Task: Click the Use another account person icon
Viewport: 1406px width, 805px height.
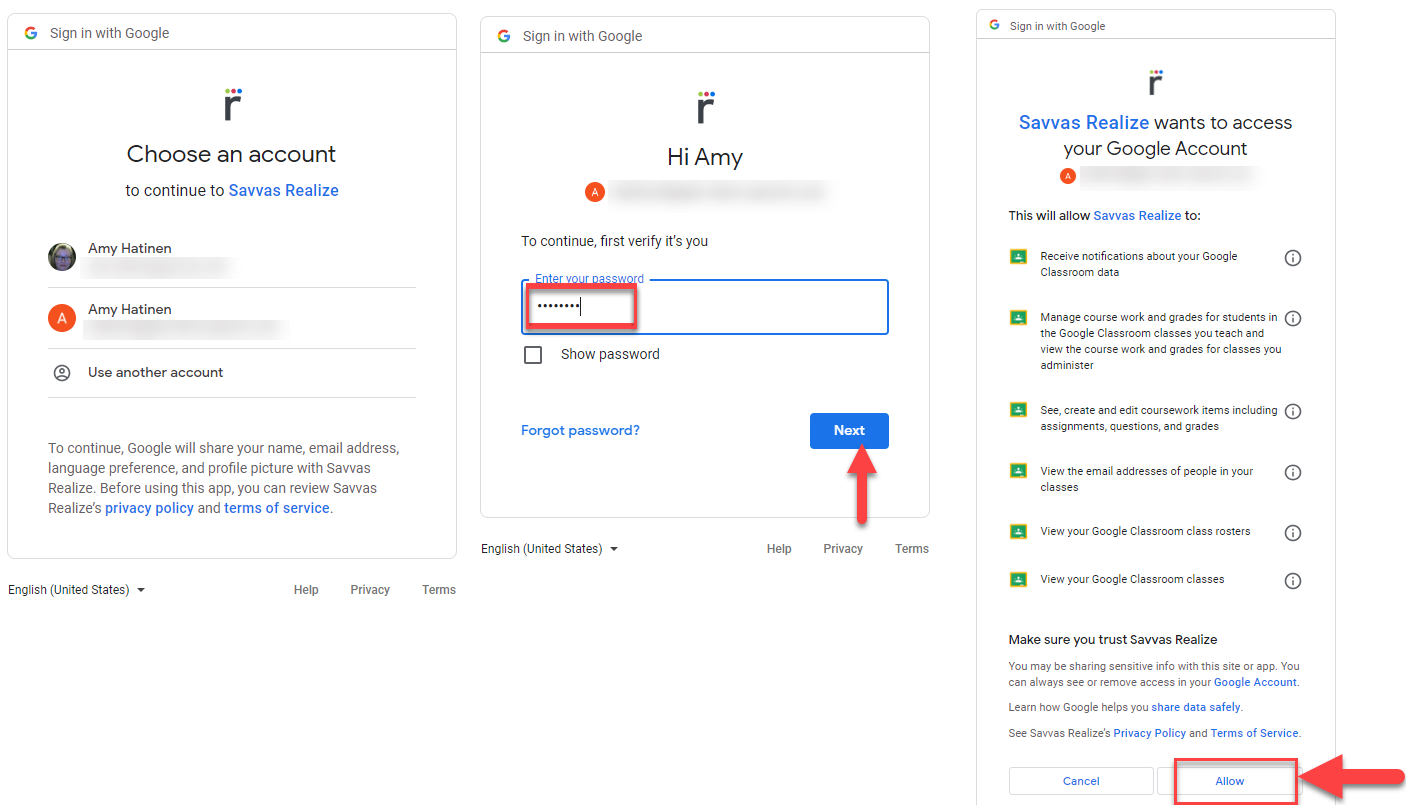Action: pos(61,372)
